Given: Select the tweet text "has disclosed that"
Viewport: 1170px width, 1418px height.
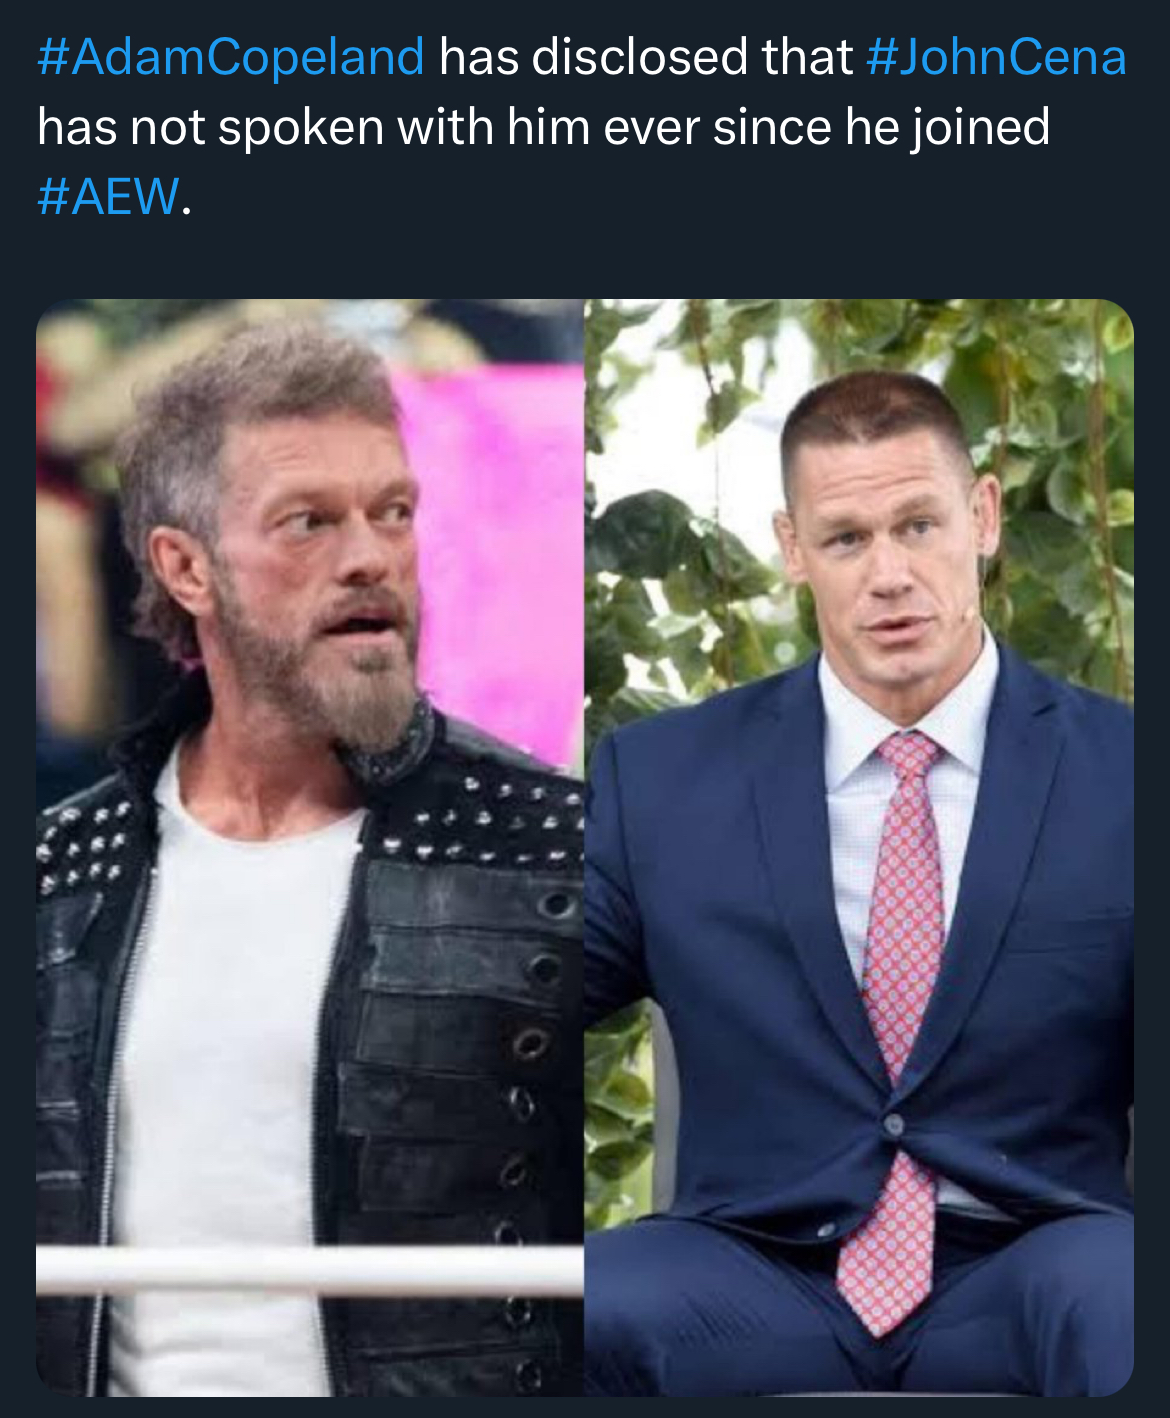Looking at the screenshot, I should [645, 57].
